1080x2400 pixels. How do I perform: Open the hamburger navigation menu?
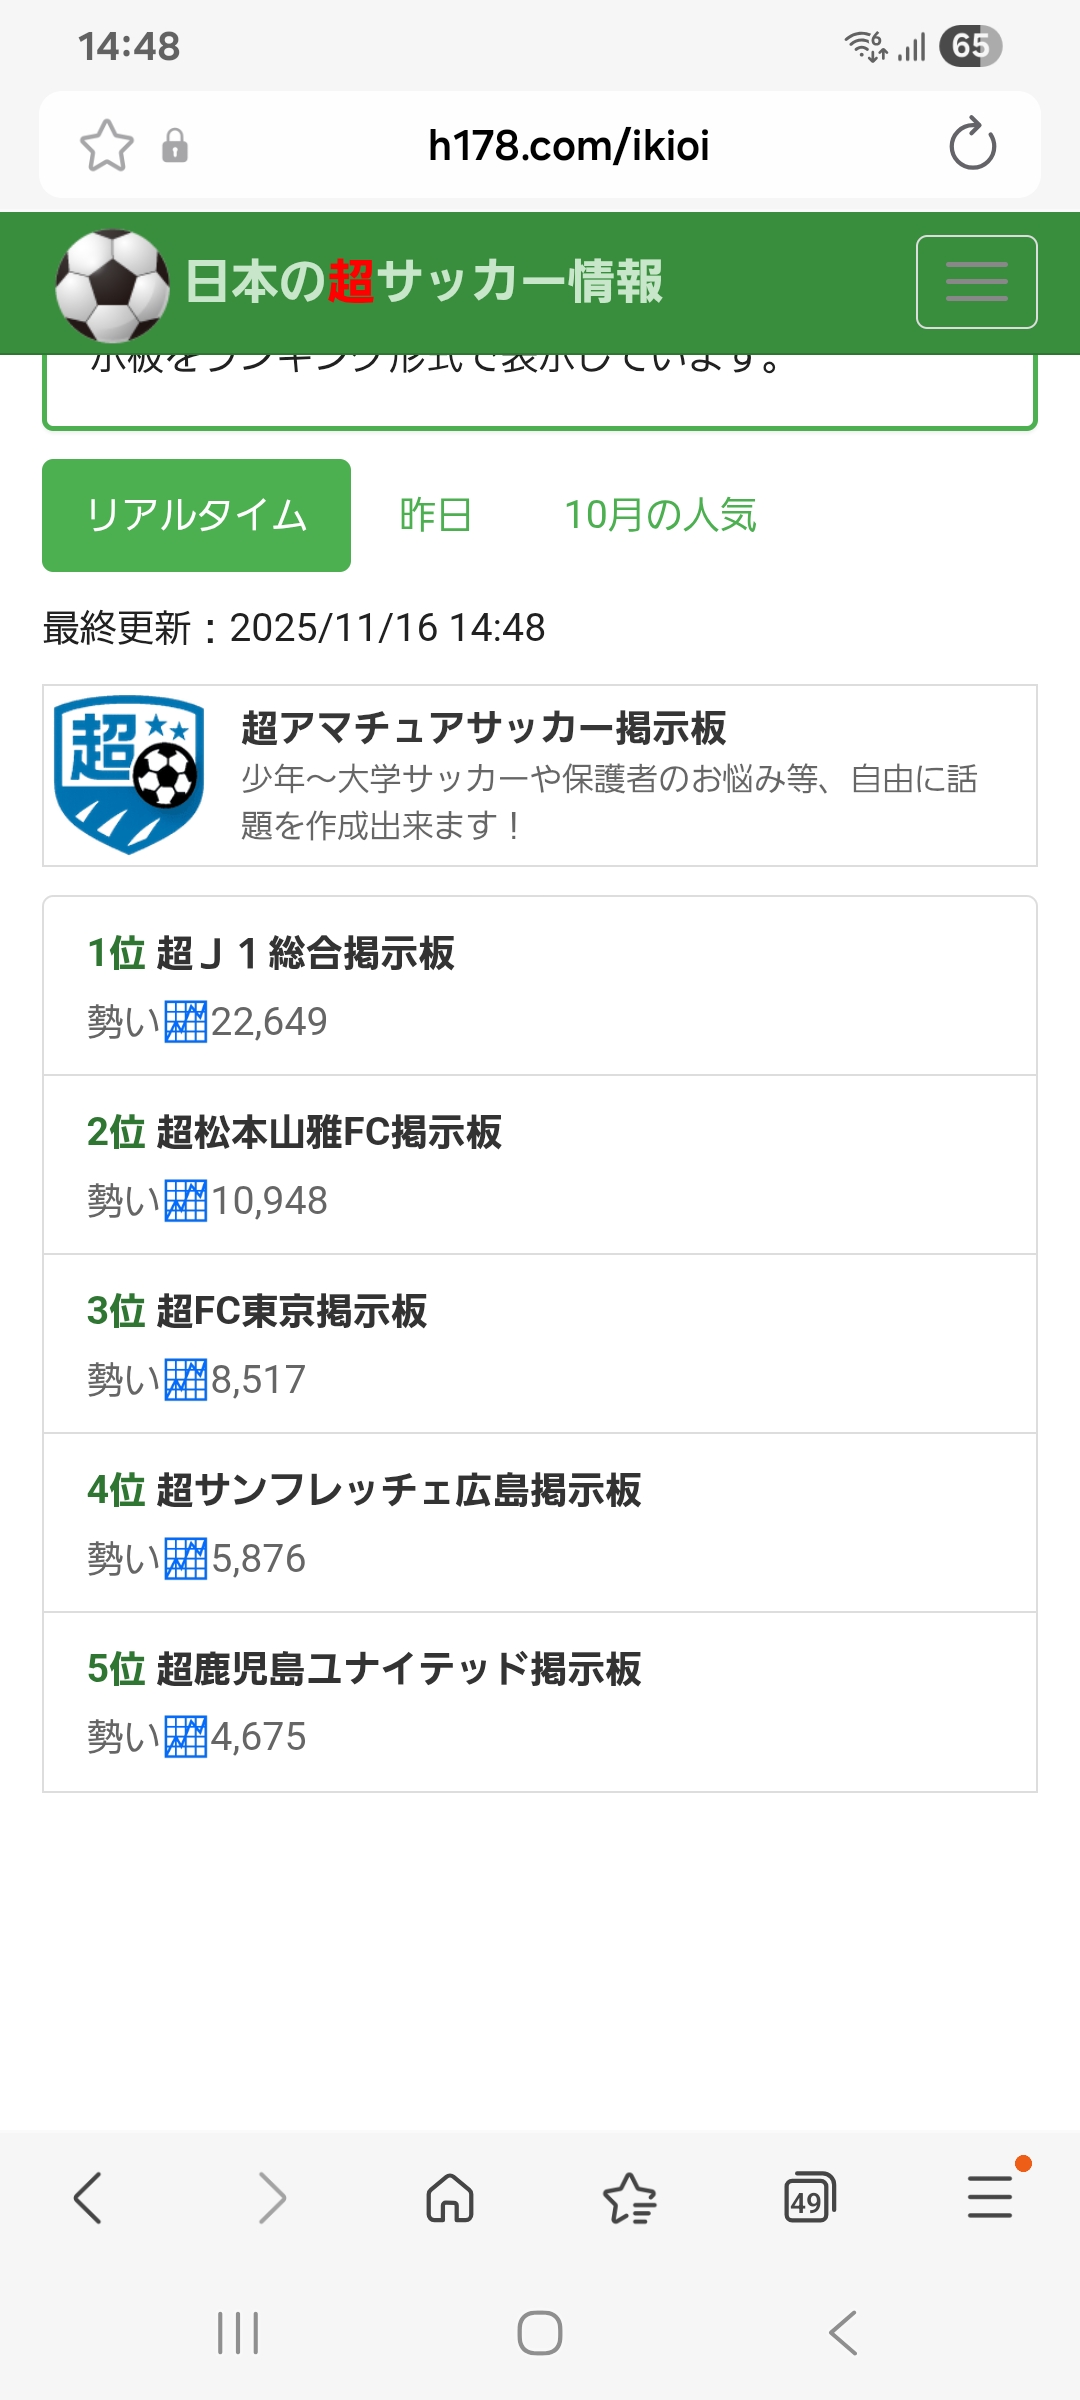[x=976, y=282]
